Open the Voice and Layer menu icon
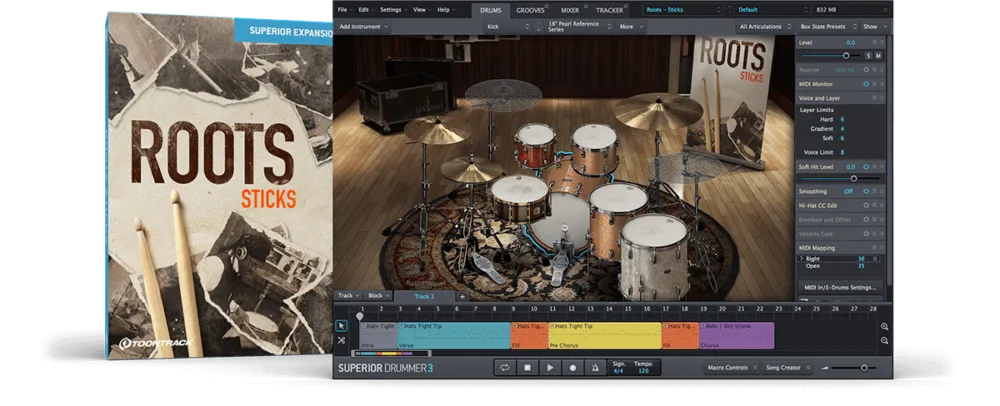 (874, 98)
